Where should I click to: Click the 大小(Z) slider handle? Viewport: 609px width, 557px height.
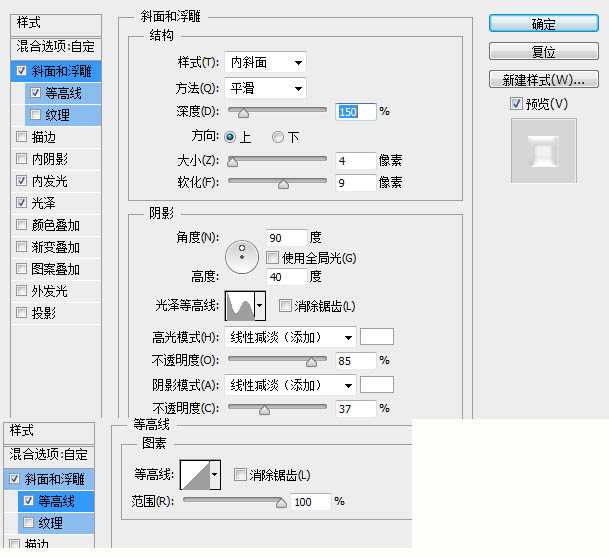click(232, 162)
